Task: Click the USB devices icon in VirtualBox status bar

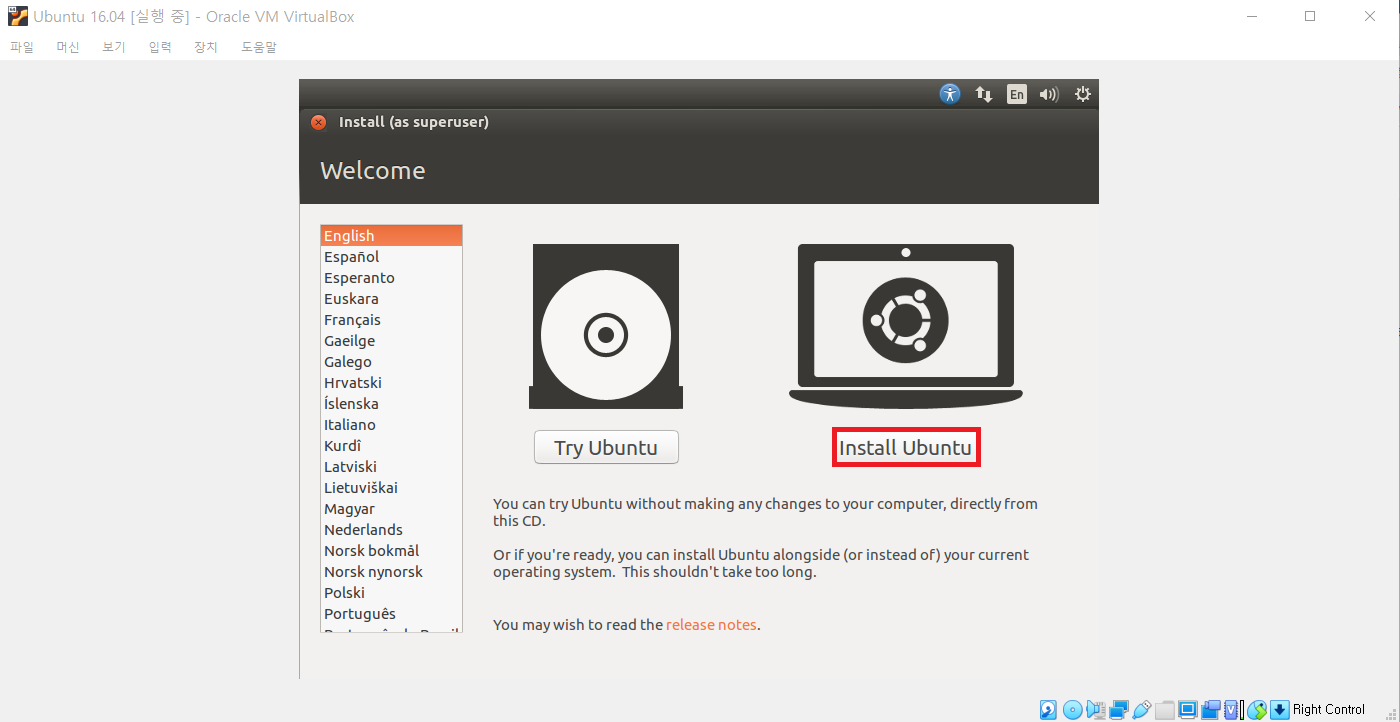Action: 1142,710
